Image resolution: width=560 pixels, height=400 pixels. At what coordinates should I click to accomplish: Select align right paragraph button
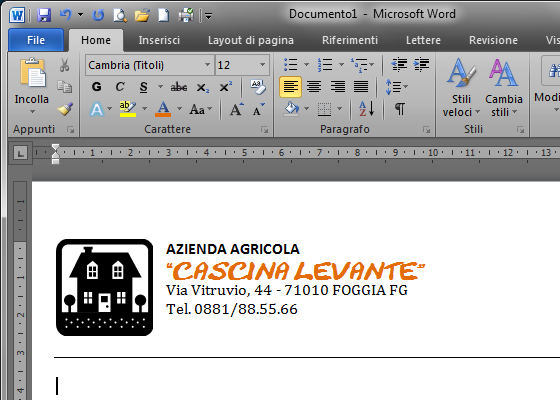338,87
